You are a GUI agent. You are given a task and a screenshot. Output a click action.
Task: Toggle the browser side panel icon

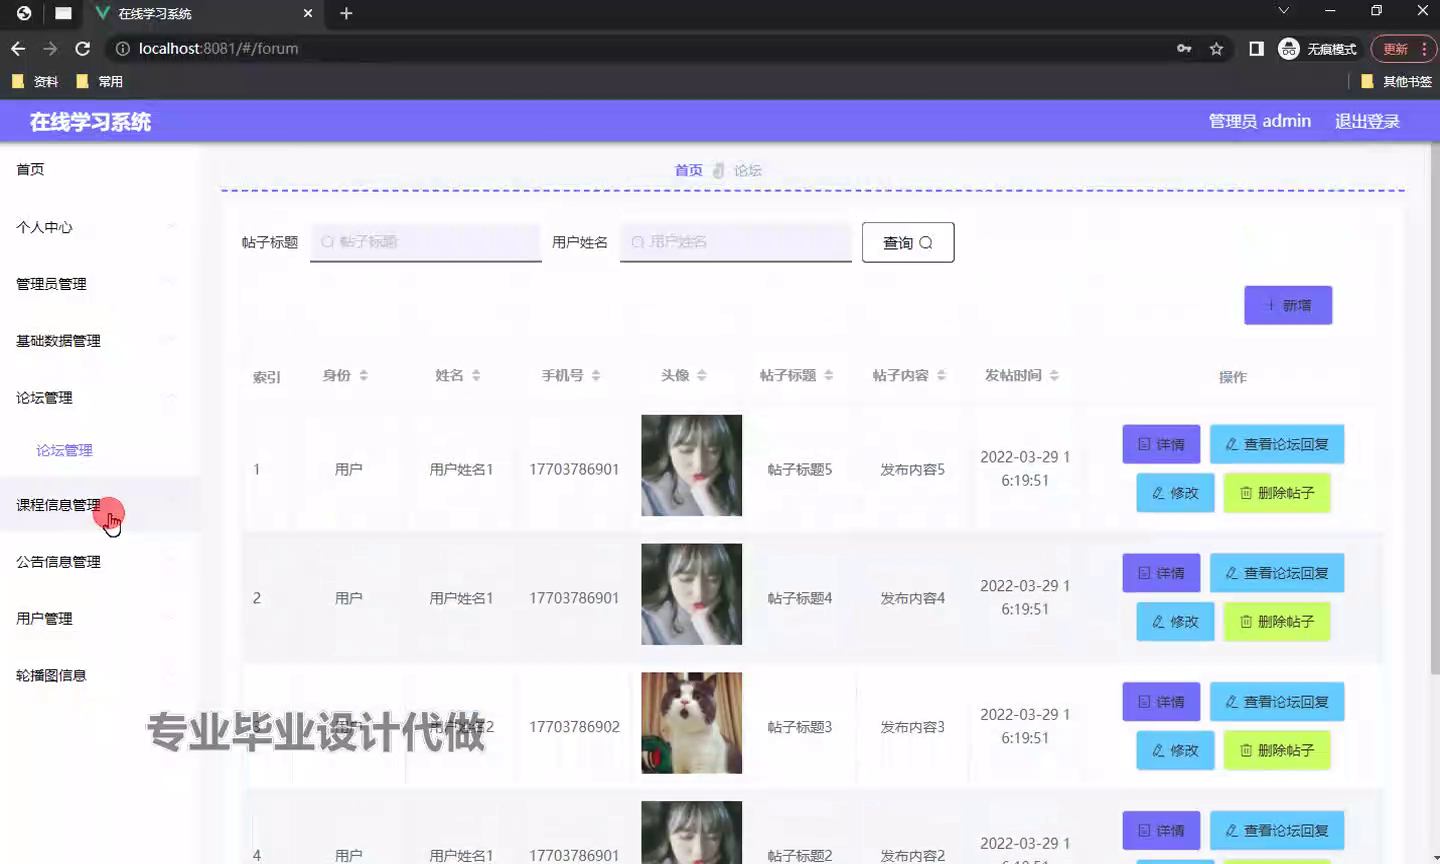(1256, 48)
